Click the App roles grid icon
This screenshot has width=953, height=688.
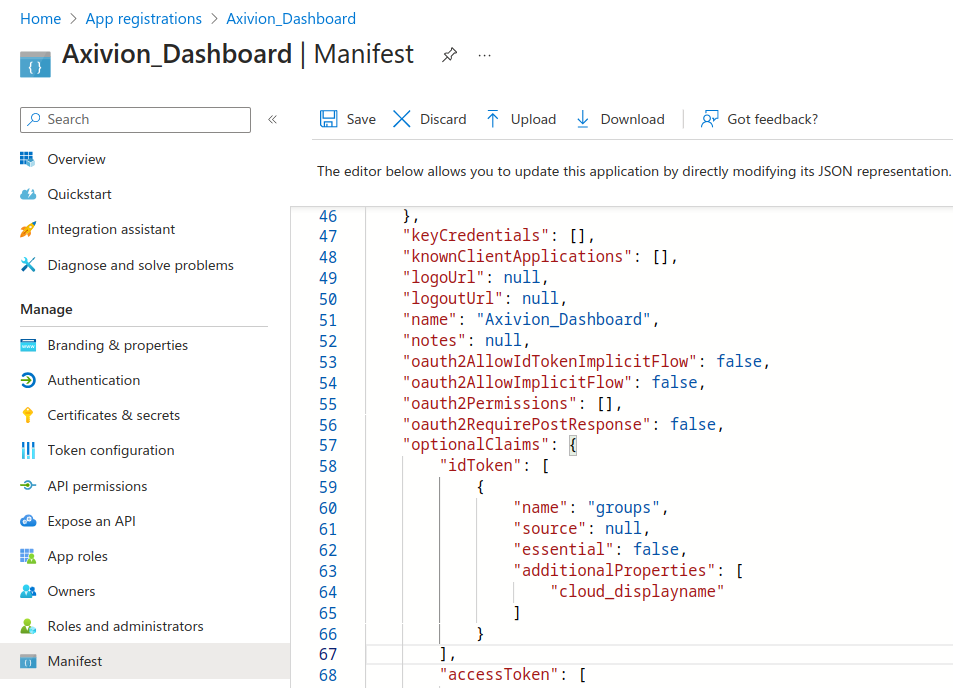28,556
